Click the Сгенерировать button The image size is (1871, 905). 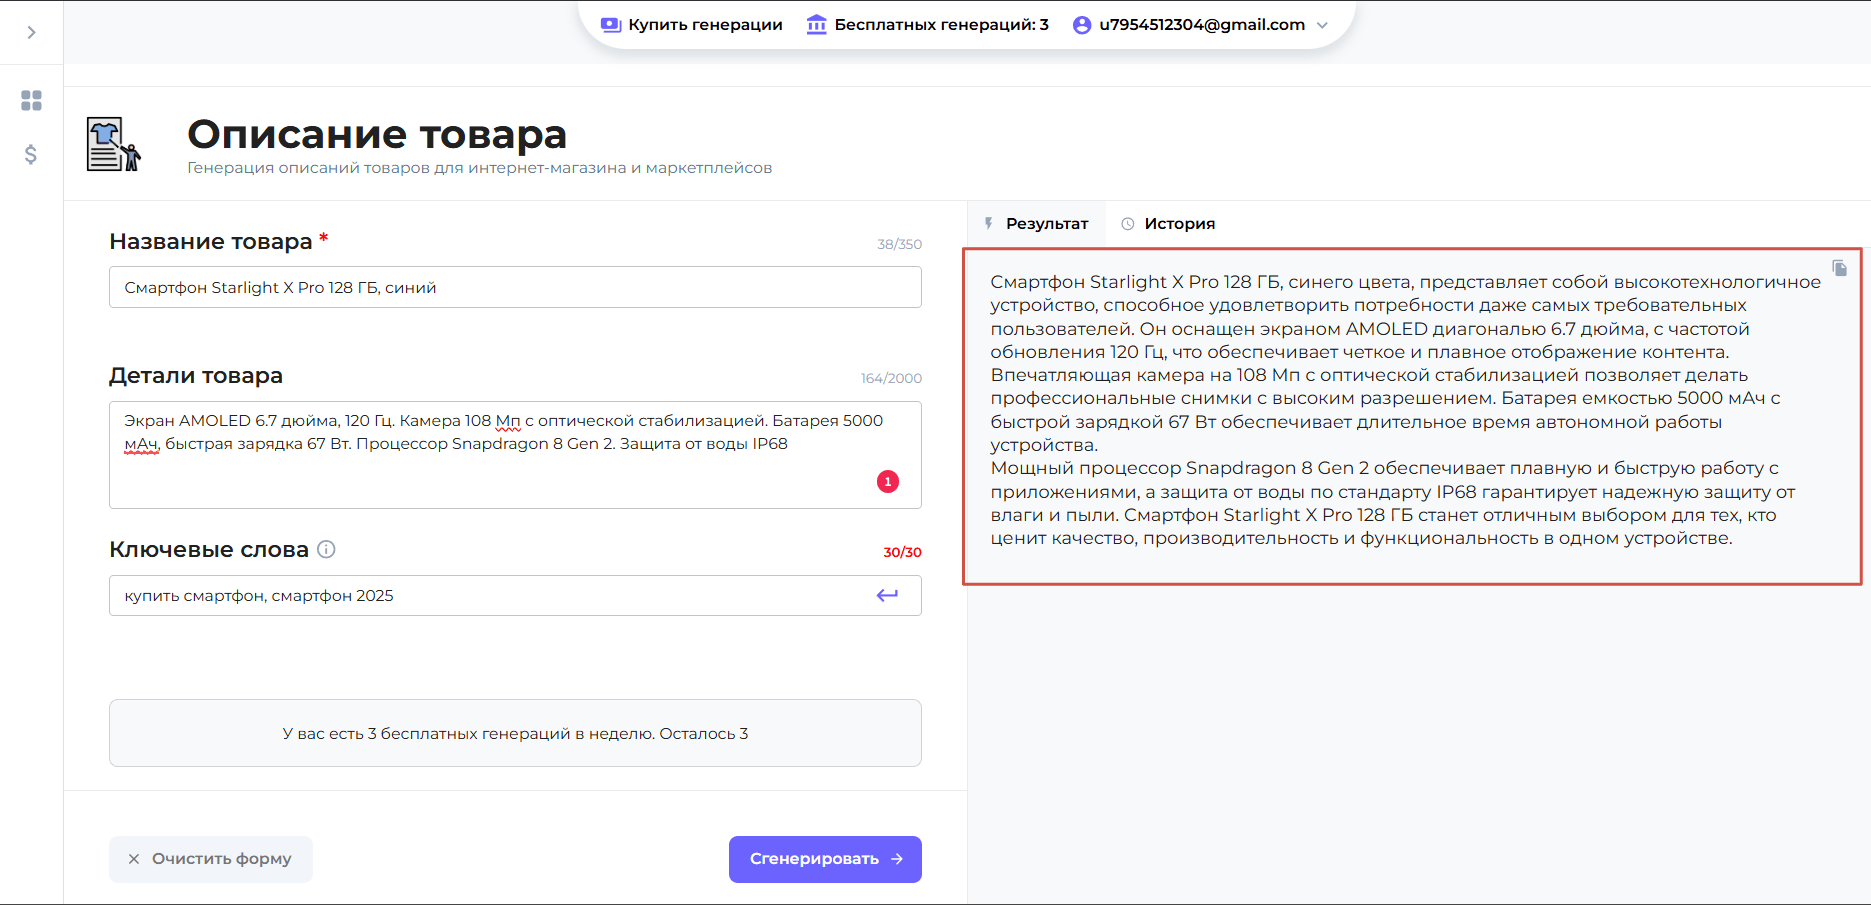coord(825,859)
